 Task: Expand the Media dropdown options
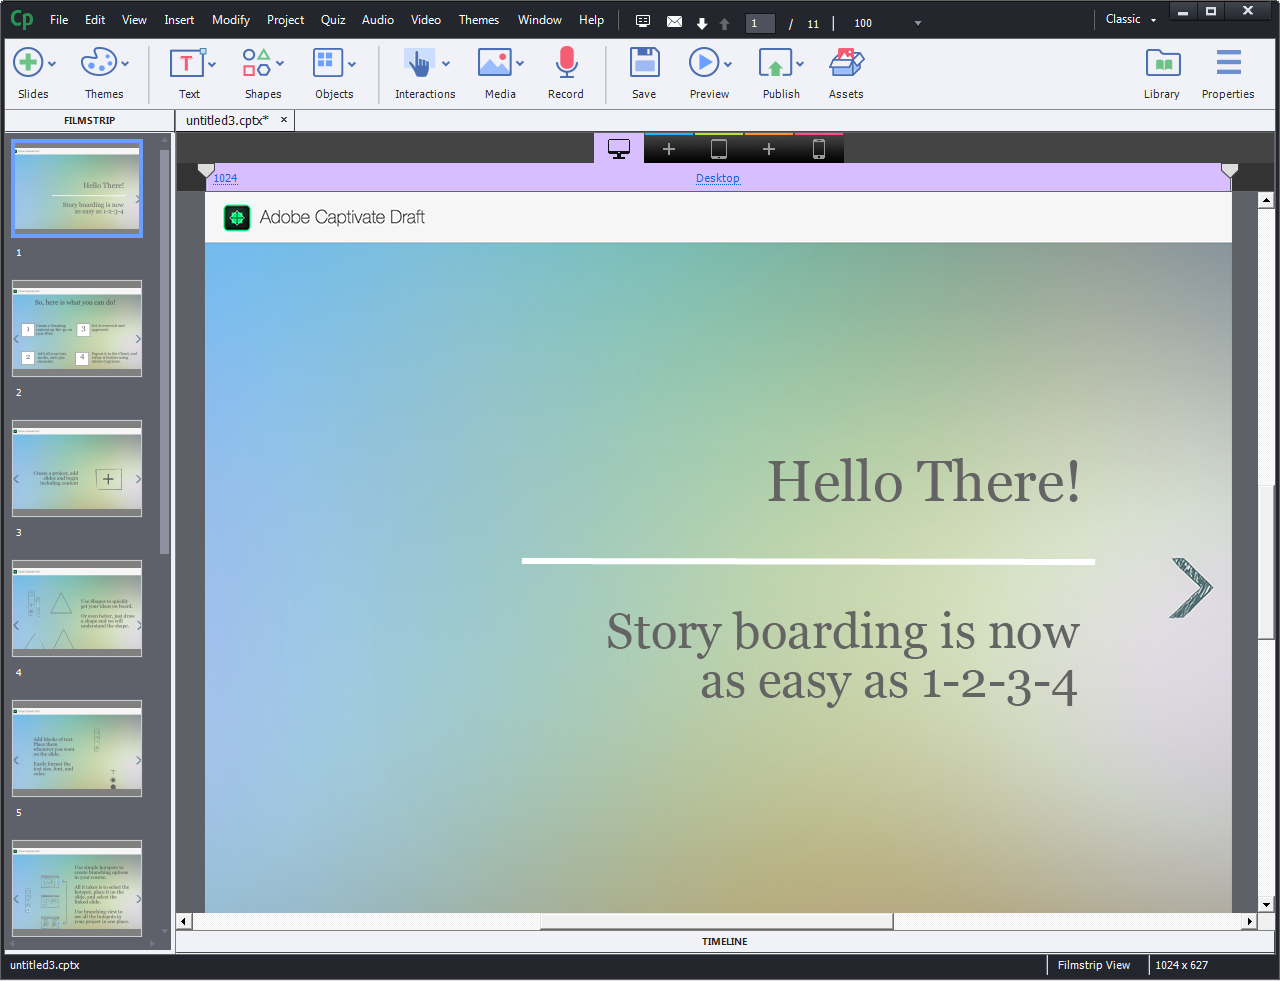coord(518,64)
